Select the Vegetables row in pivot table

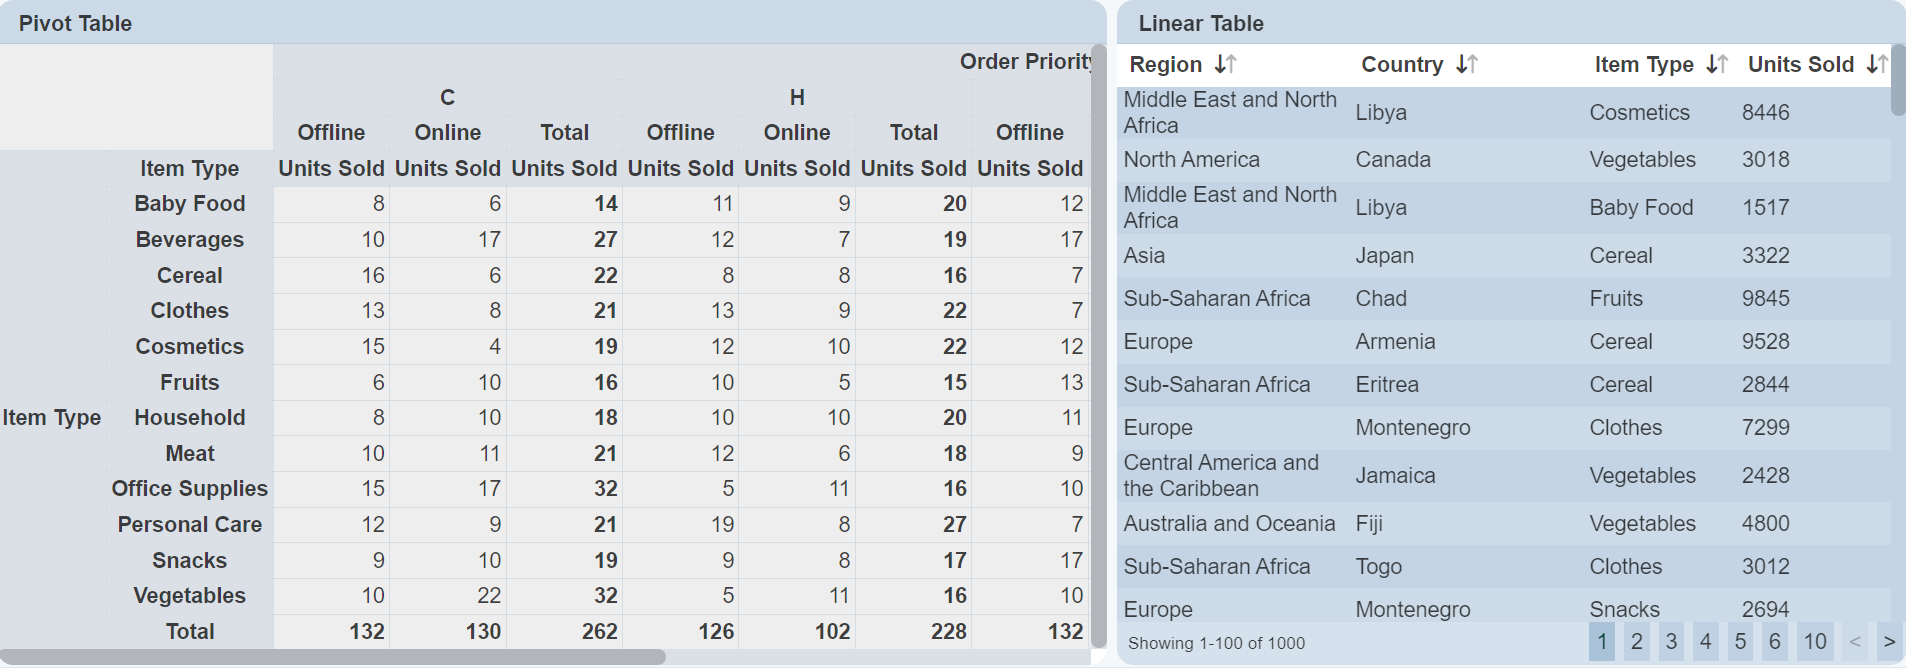[189, 596]
